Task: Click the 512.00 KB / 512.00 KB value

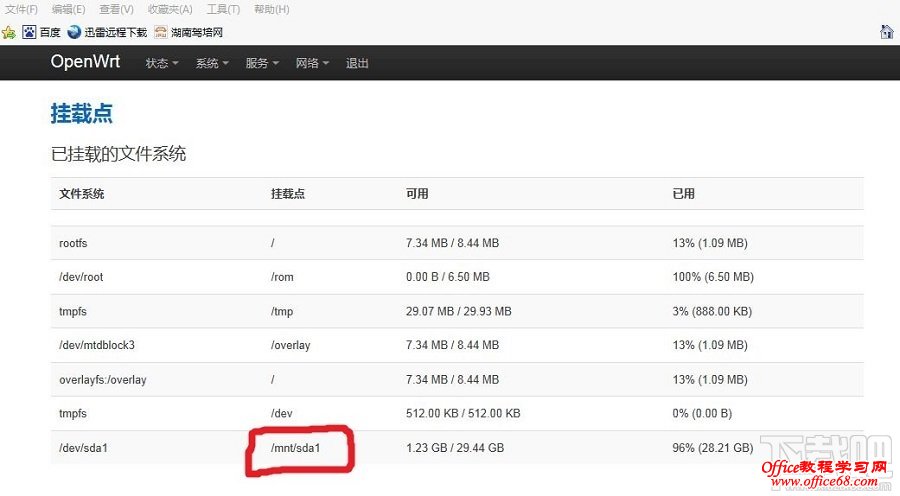Action: coord(463,413)
